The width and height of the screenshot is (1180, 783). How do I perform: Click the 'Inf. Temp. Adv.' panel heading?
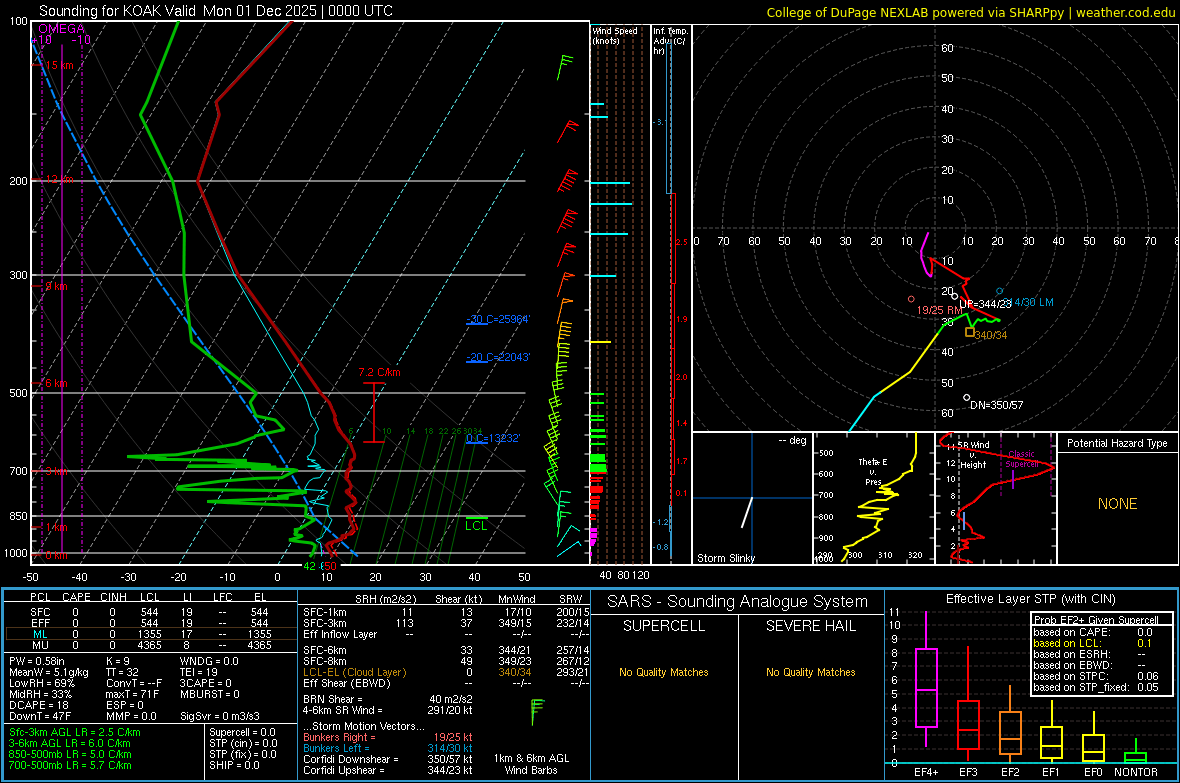[x=670, y=41]
